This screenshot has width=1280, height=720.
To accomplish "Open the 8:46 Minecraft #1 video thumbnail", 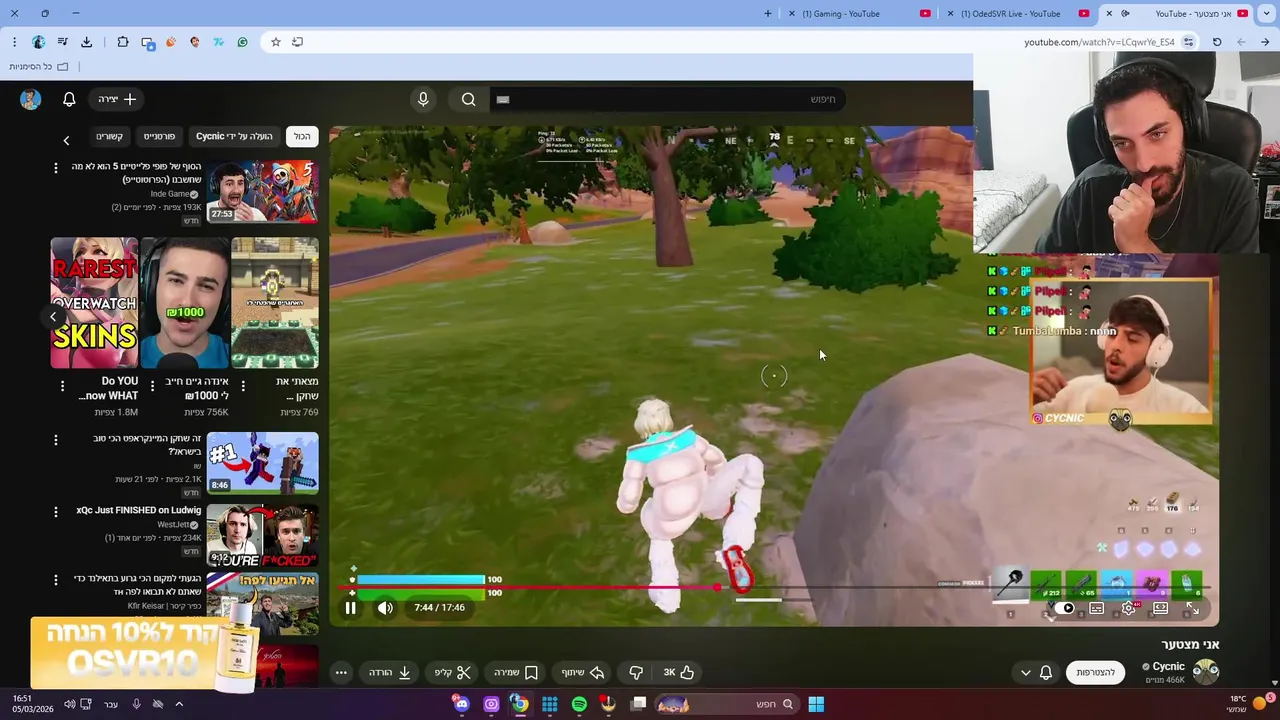I will pyautogui.click(x=263, y=463).
